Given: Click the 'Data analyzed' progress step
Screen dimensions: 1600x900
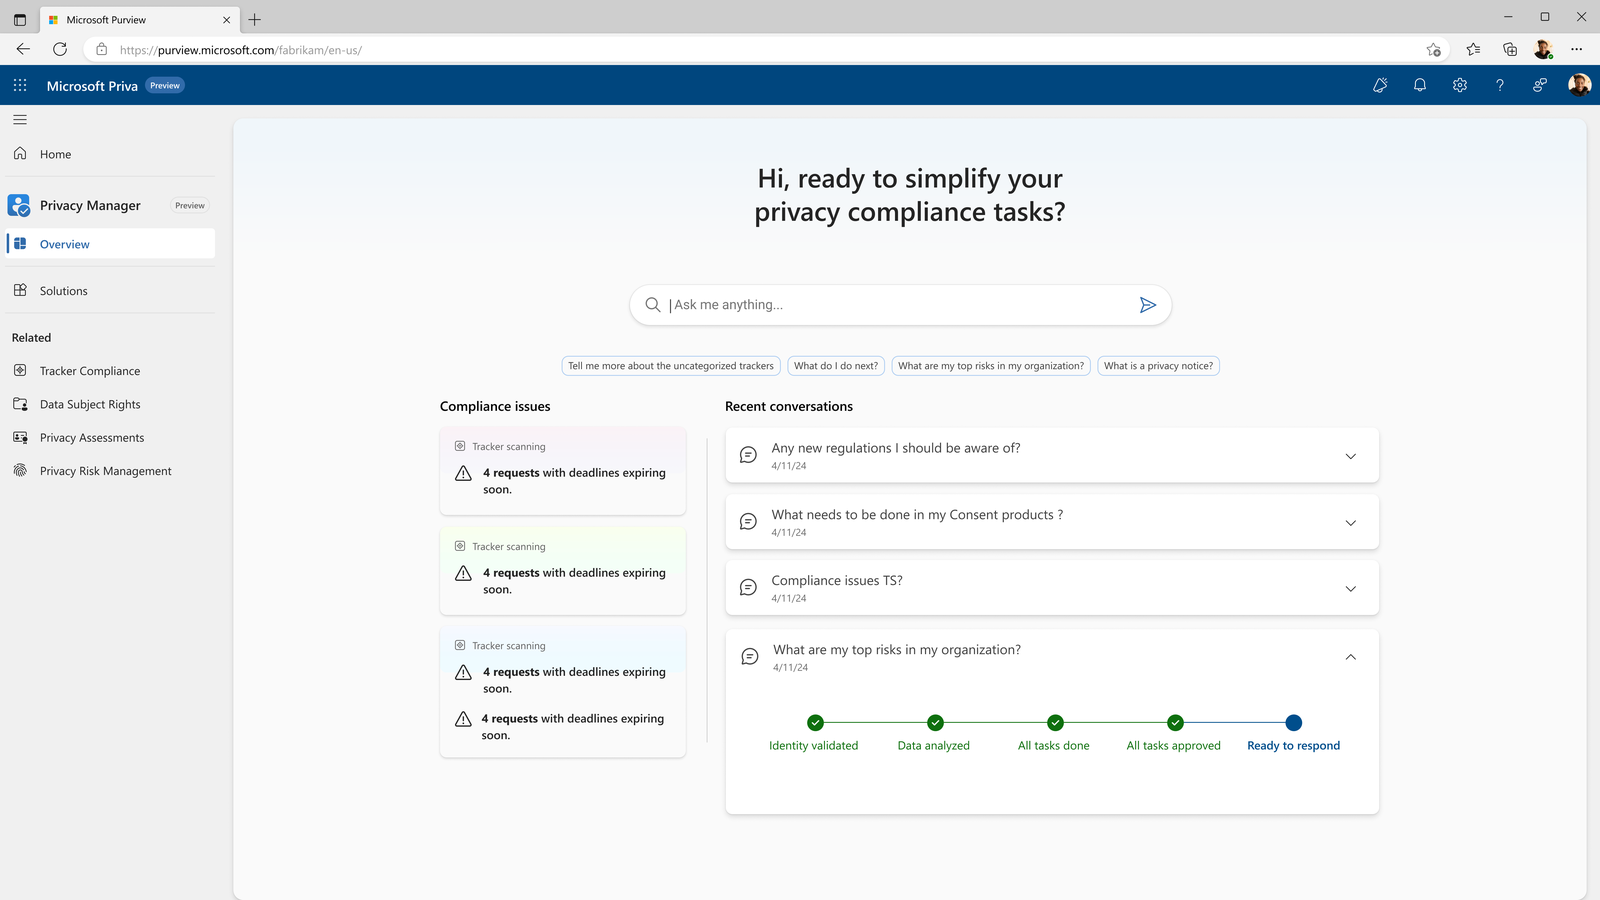Looking at the screenshot, I should (x=934, y=733).
